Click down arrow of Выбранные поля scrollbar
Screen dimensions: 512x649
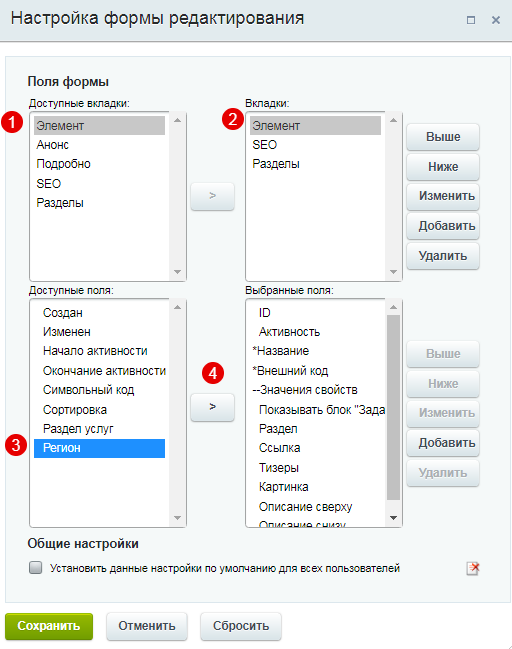[x=393, y=518]
